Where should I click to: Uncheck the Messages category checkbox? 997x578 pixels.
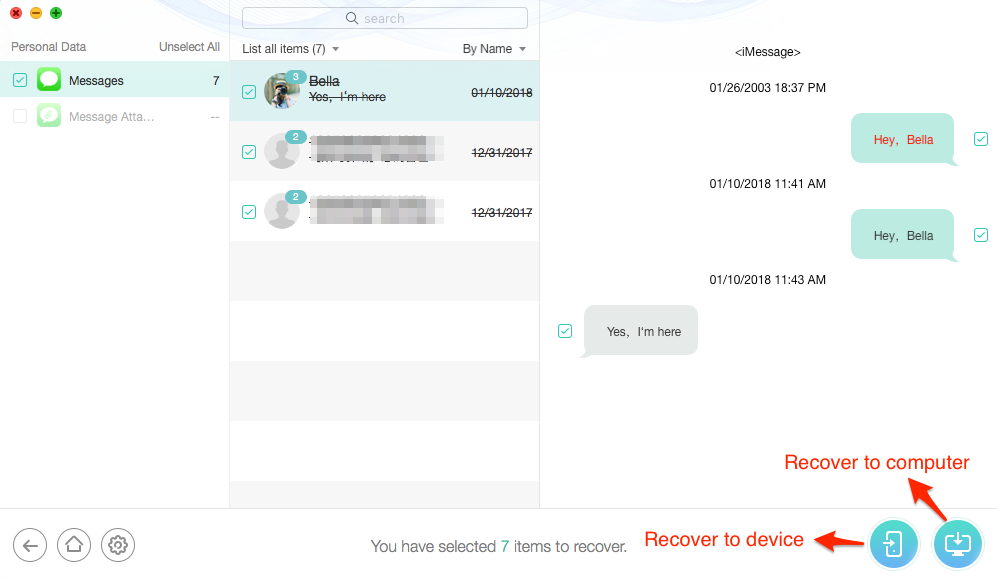(x=20, y=80)
